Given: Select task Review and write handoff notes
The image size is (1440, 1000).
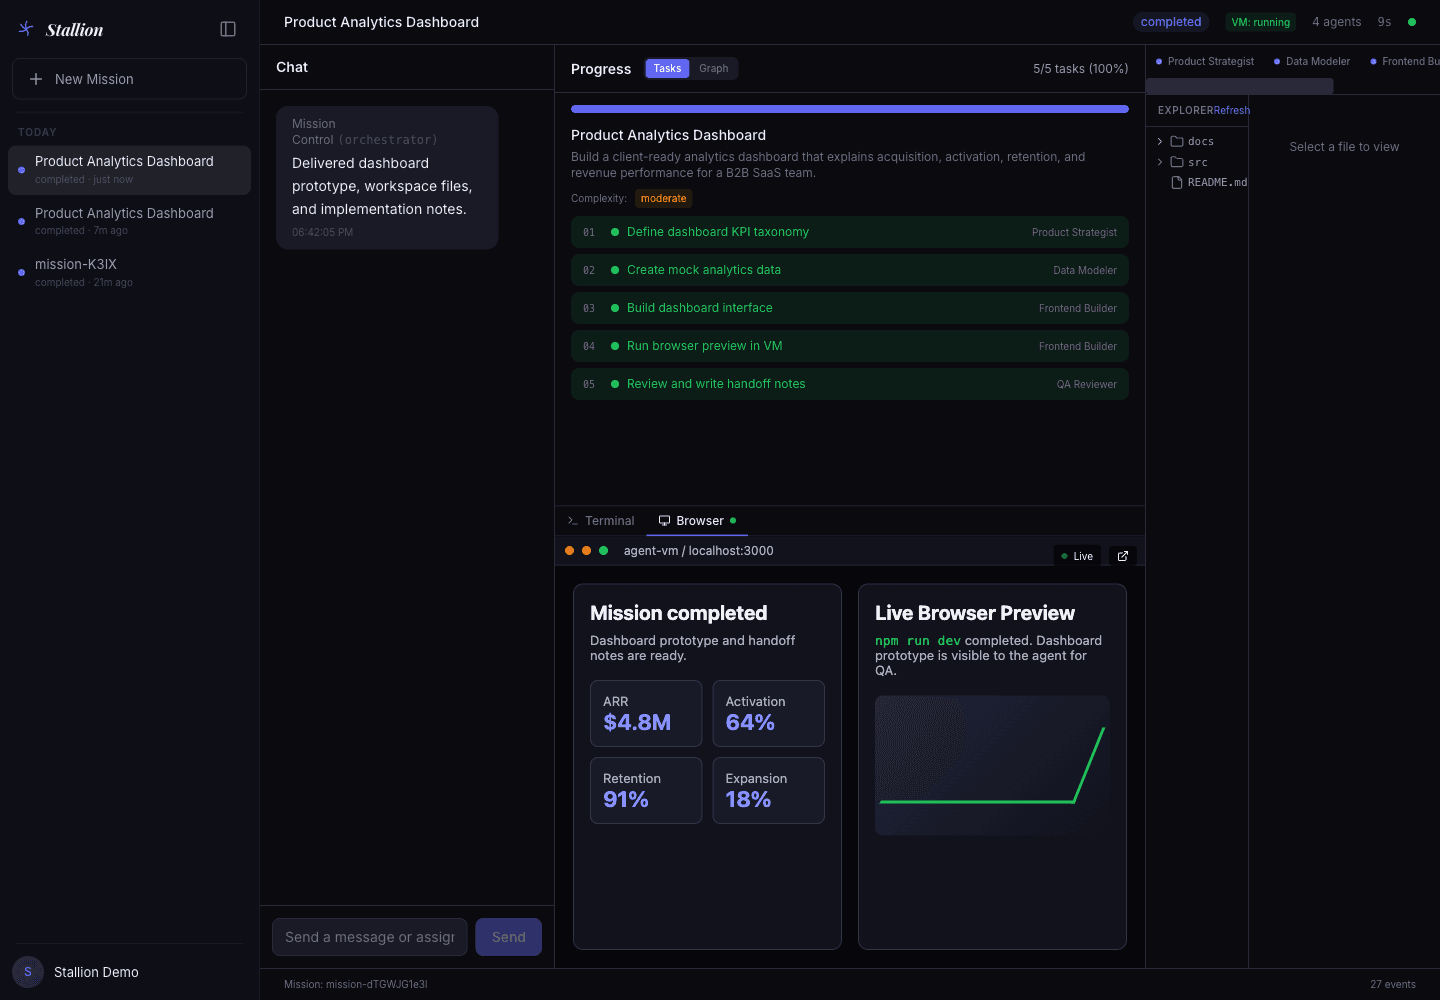Looking at the screenshot, I should point(850,384).
